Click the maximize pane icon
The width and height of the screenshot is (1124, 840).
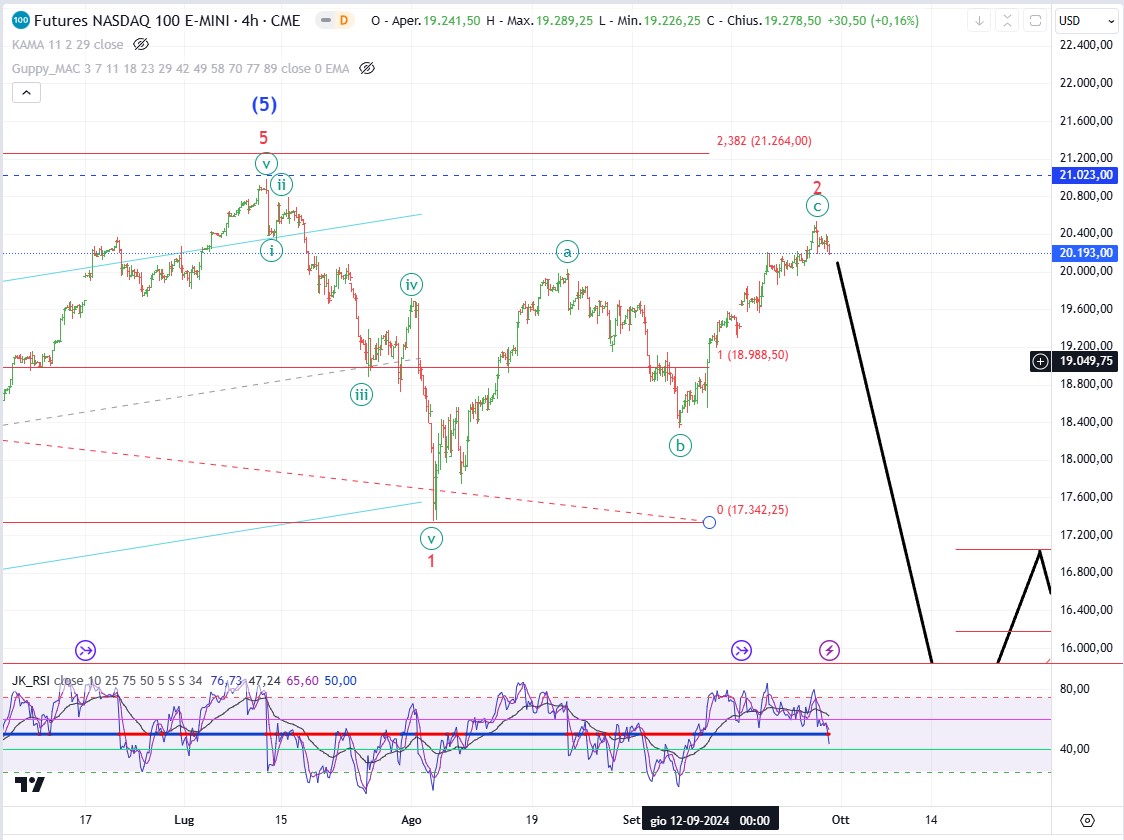1035,21
